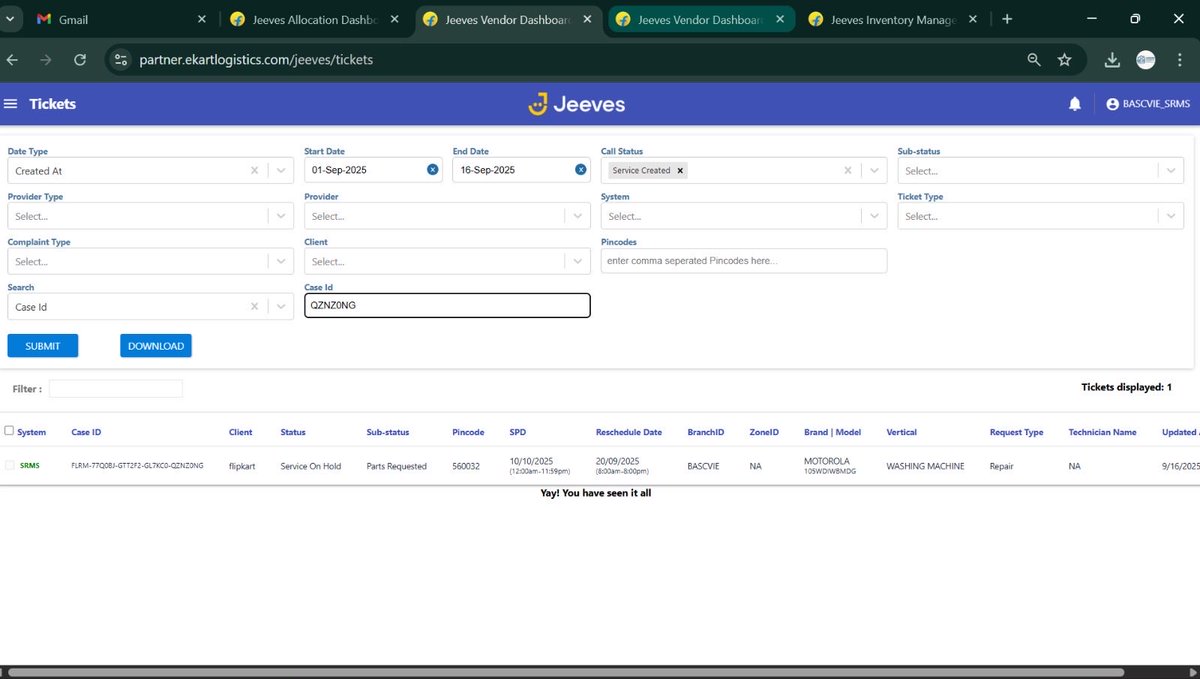This screenshot has height=679, width=1200.
Task: Open the site information icon in address bar
Action: click(x=121, y=60)
